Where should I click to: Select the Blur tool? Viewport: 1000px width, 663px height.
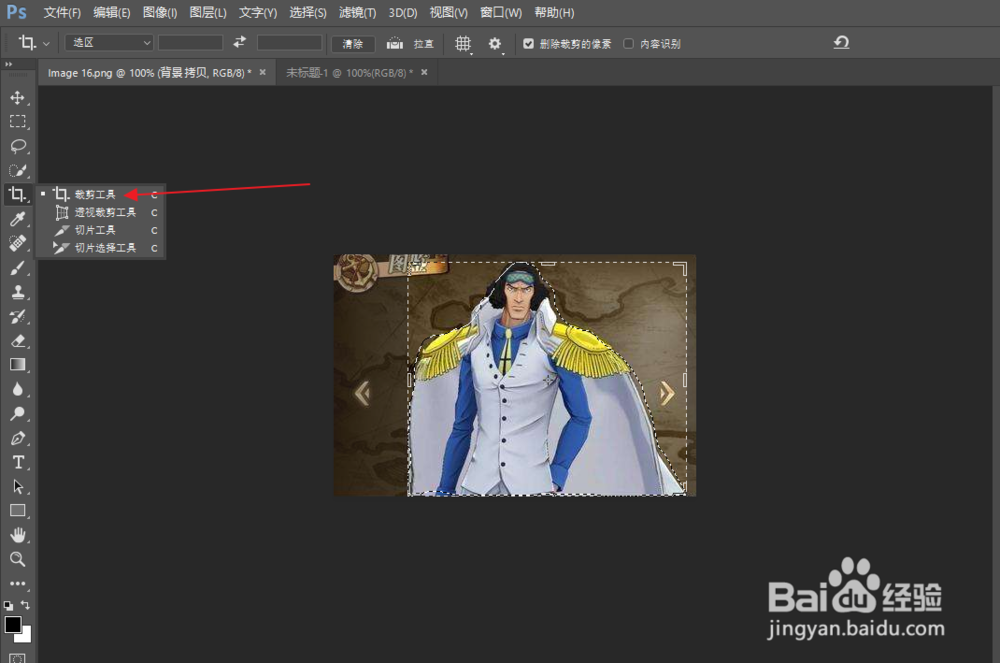(x=17, y=390)
